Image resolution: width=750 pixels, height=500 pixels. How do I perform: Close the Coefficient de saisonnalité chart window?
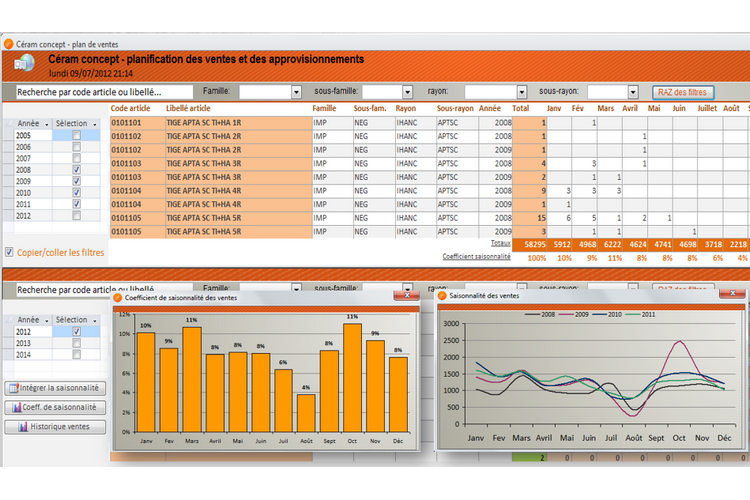(x=401, y=296)
